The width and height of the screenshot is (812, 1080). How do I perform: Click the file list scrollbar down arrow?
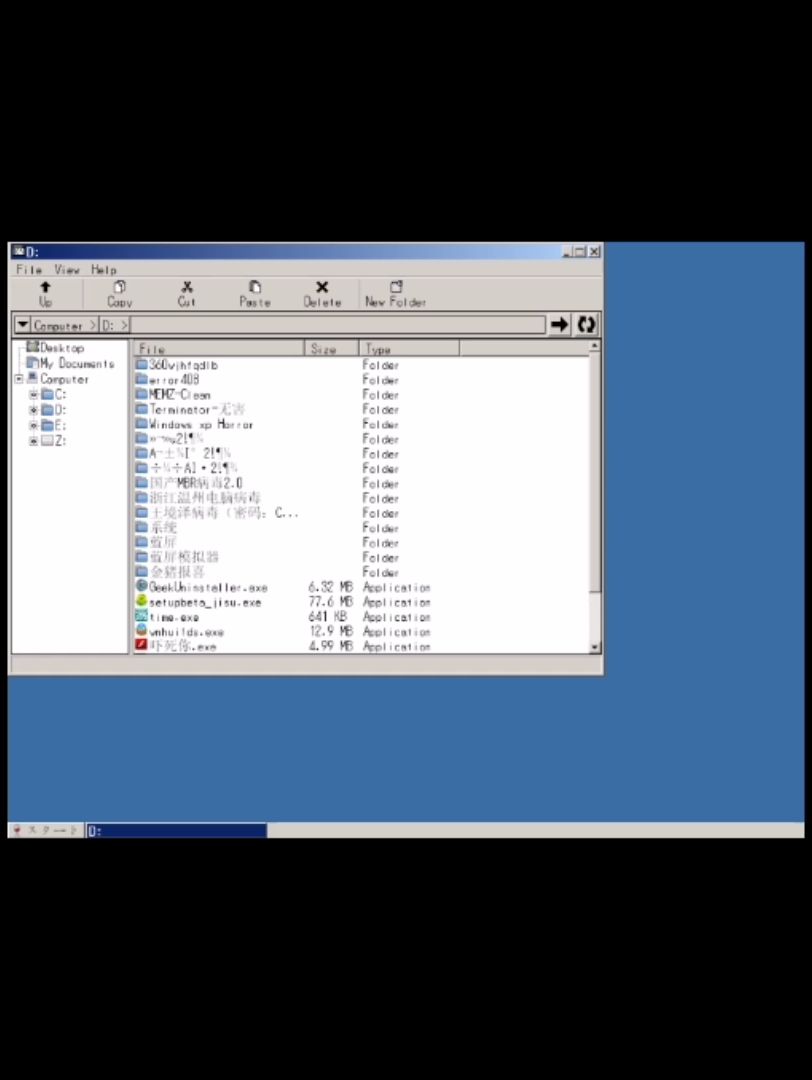click(595, 647)
